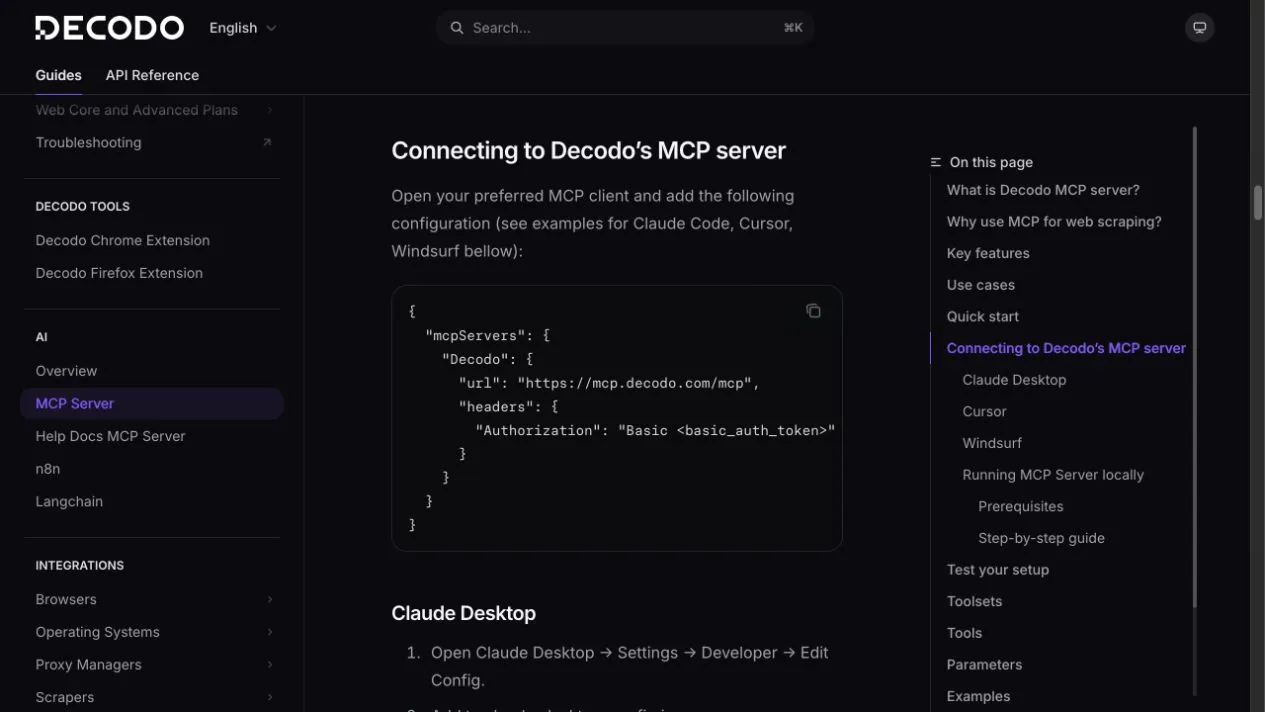Jump to Toolsets section
The width and height of the screenshot is (1265, 712).
(974, 602)
